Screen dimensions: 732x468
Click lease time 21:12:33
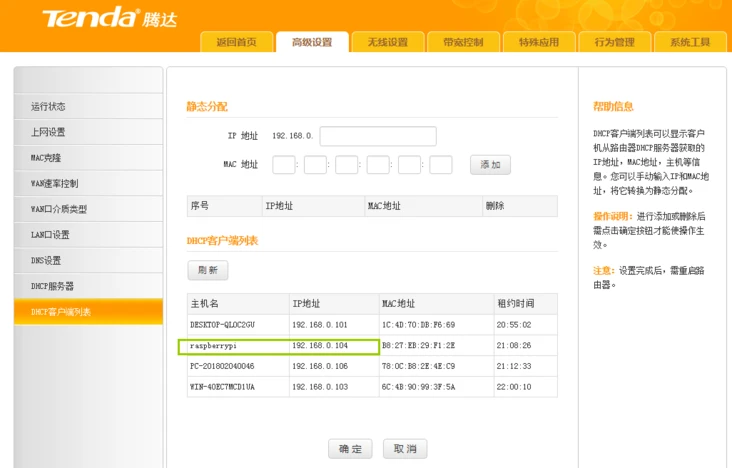point(514,366)
